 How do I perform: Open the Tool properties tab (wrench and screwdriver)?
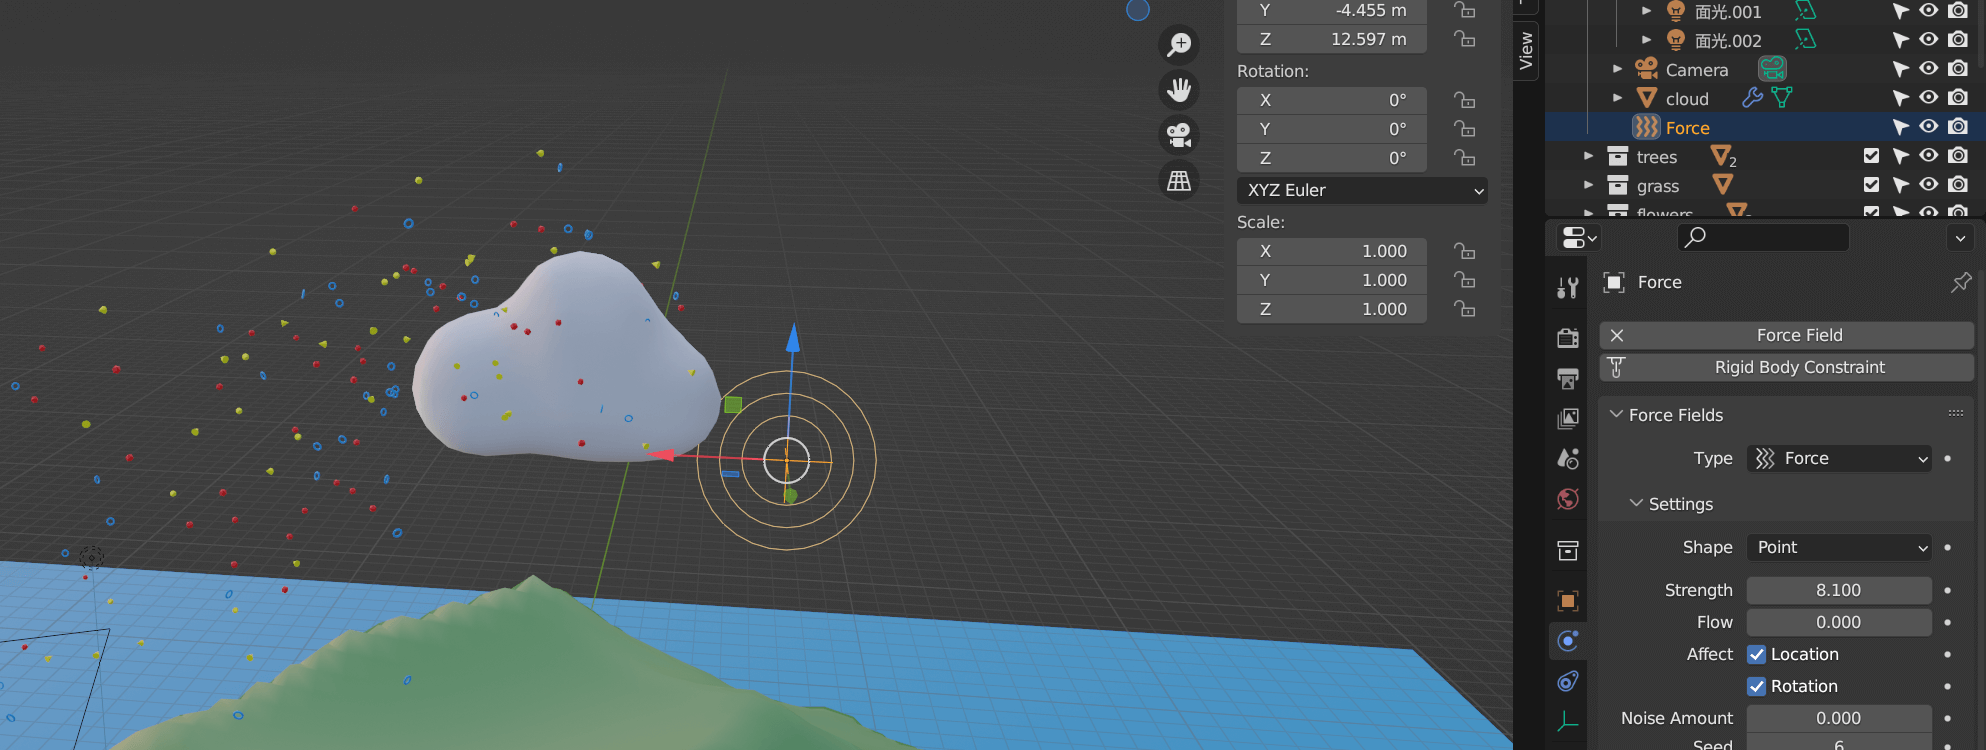click(1567, 288)
